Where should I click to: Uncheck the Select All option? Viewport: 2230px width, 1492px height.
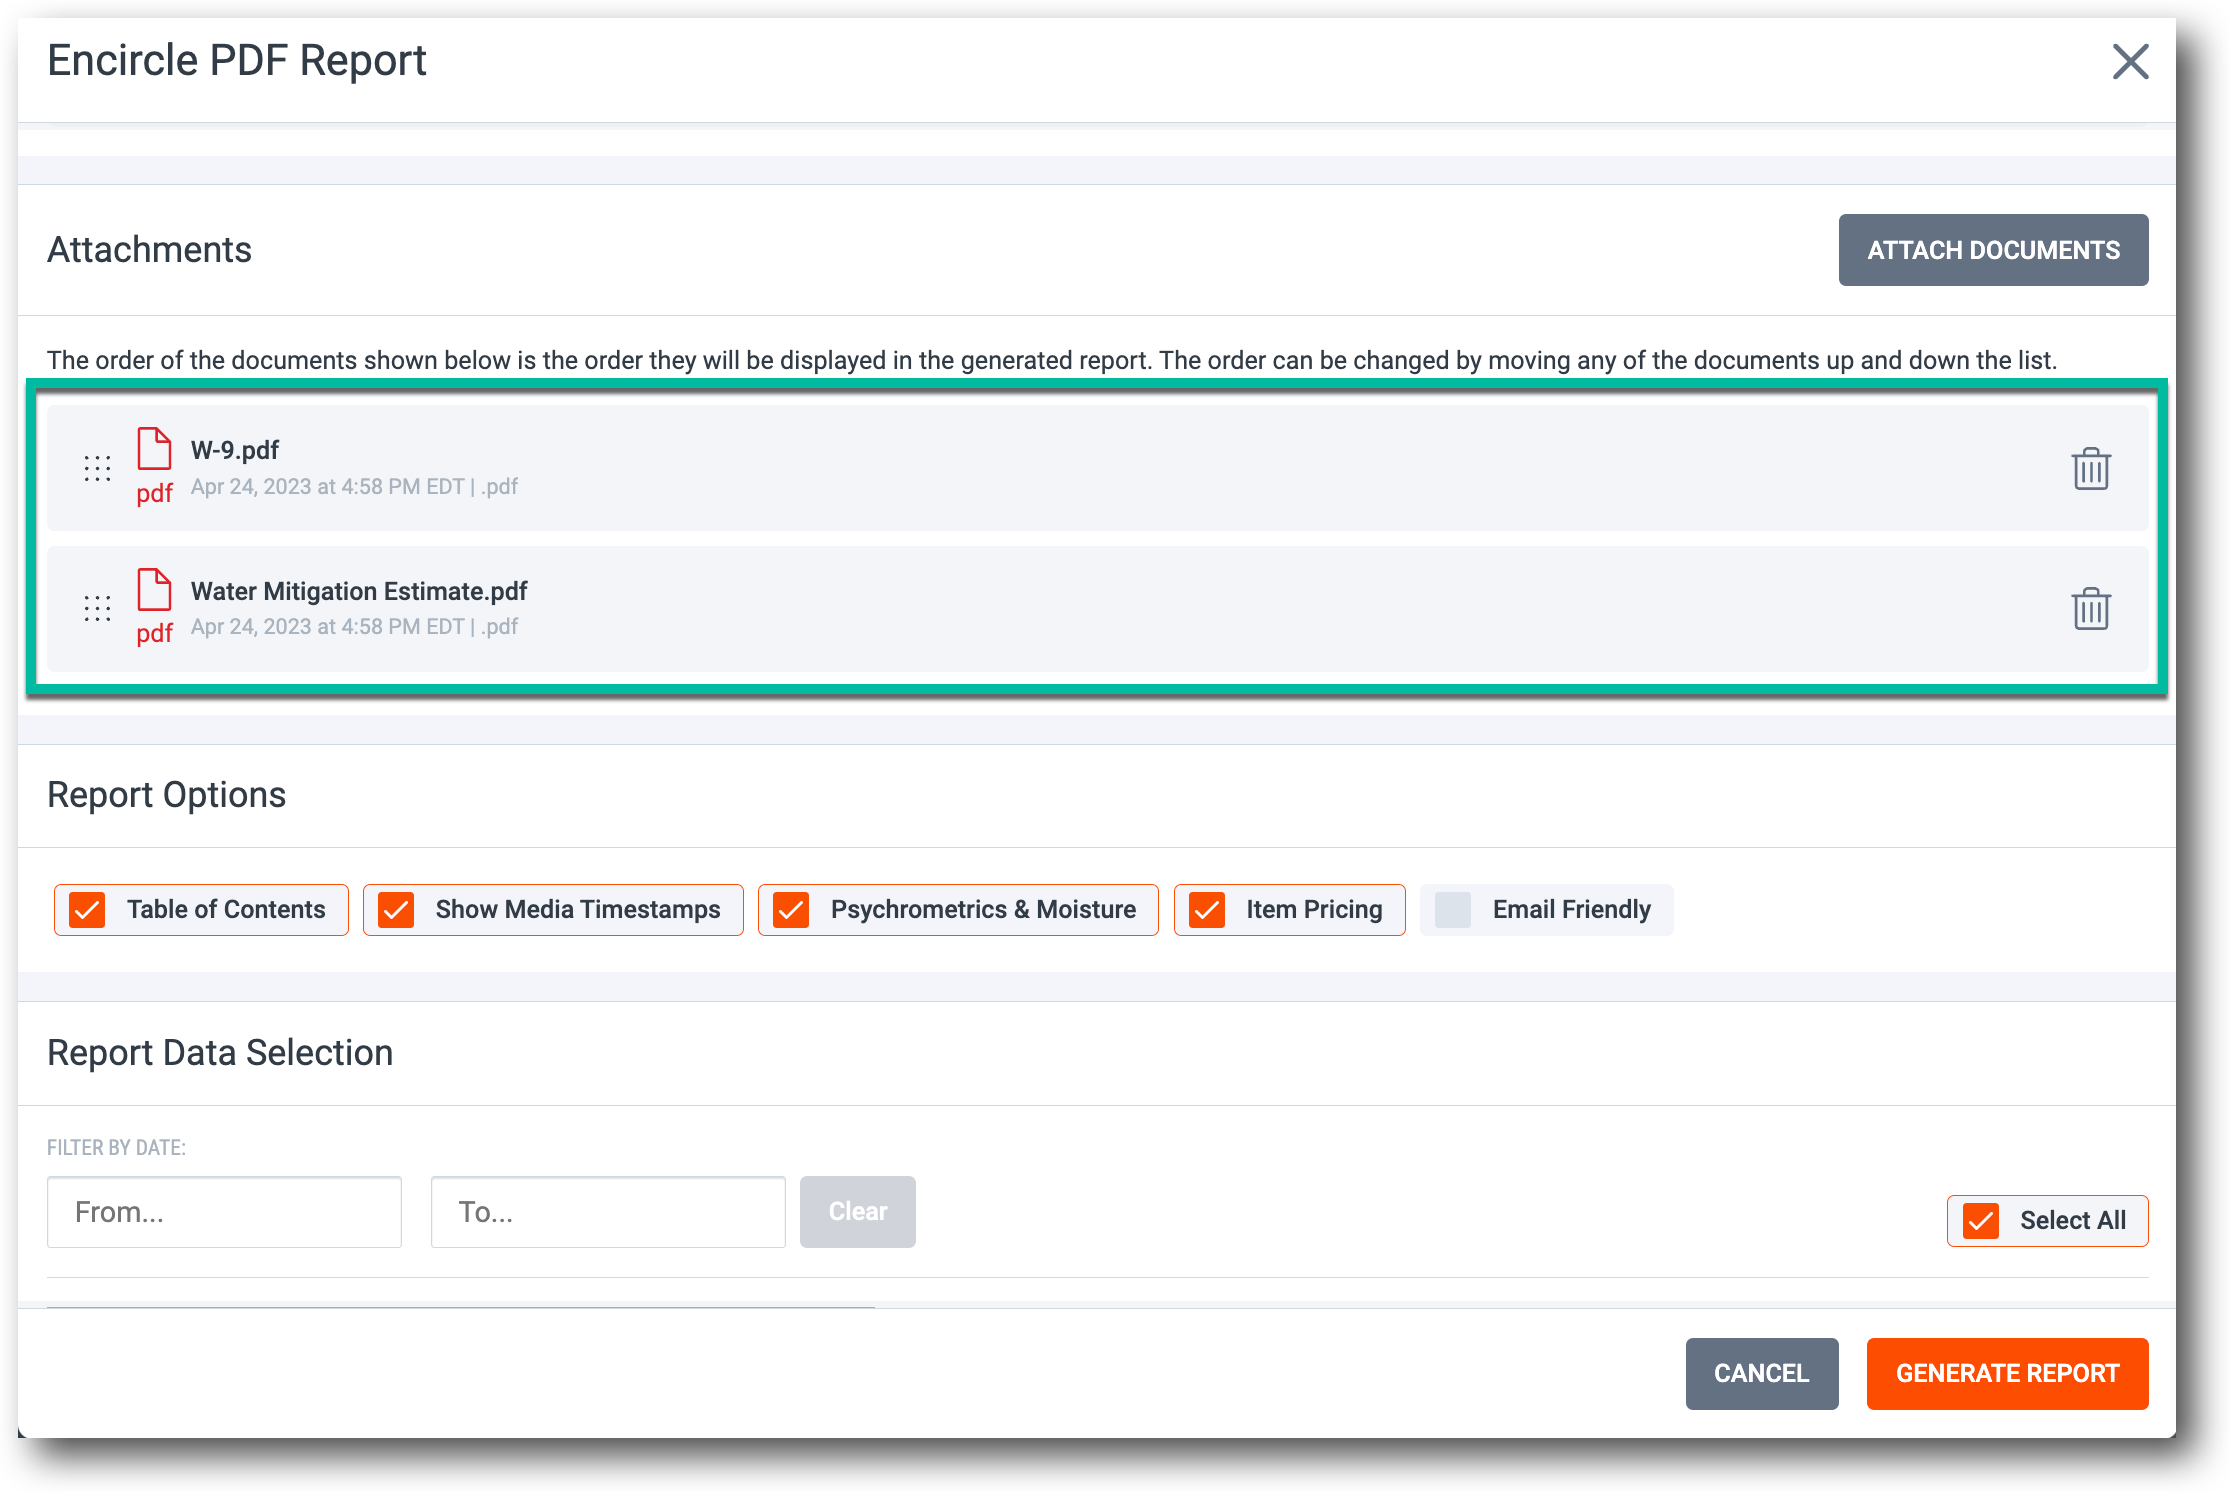point(1981,1220)
